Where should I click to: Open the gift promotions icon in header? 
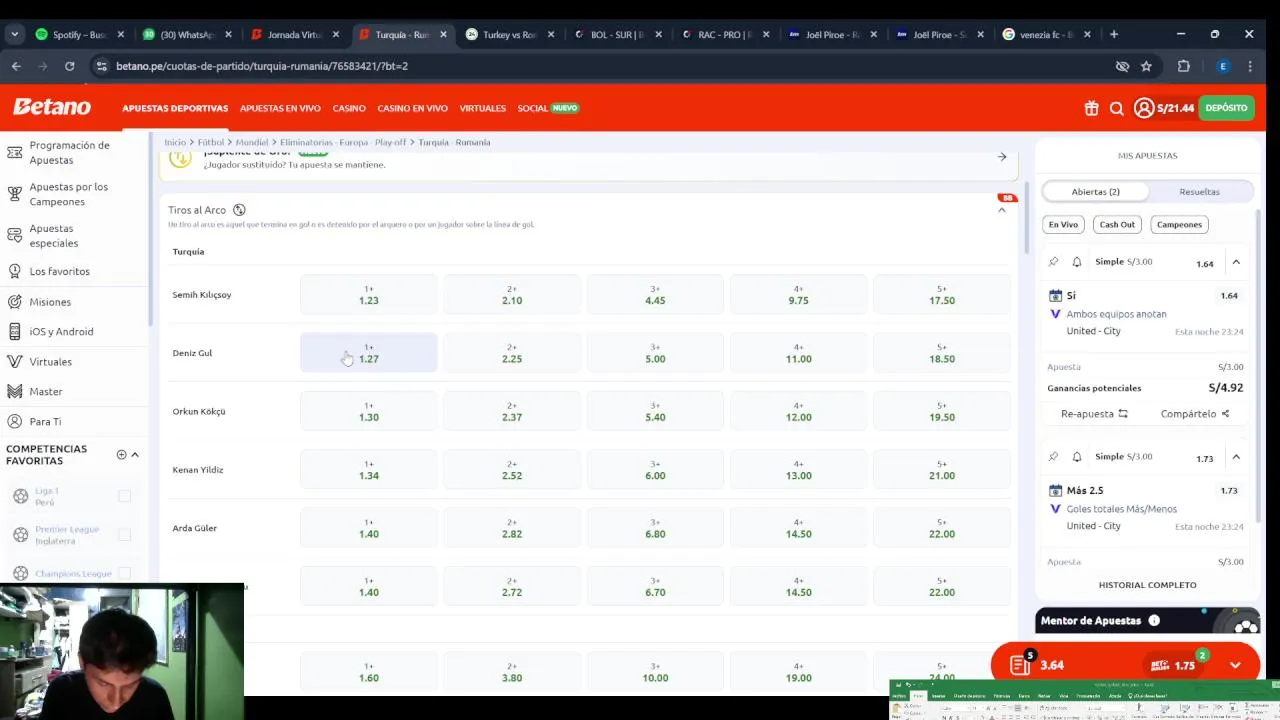pos(1091,108)
